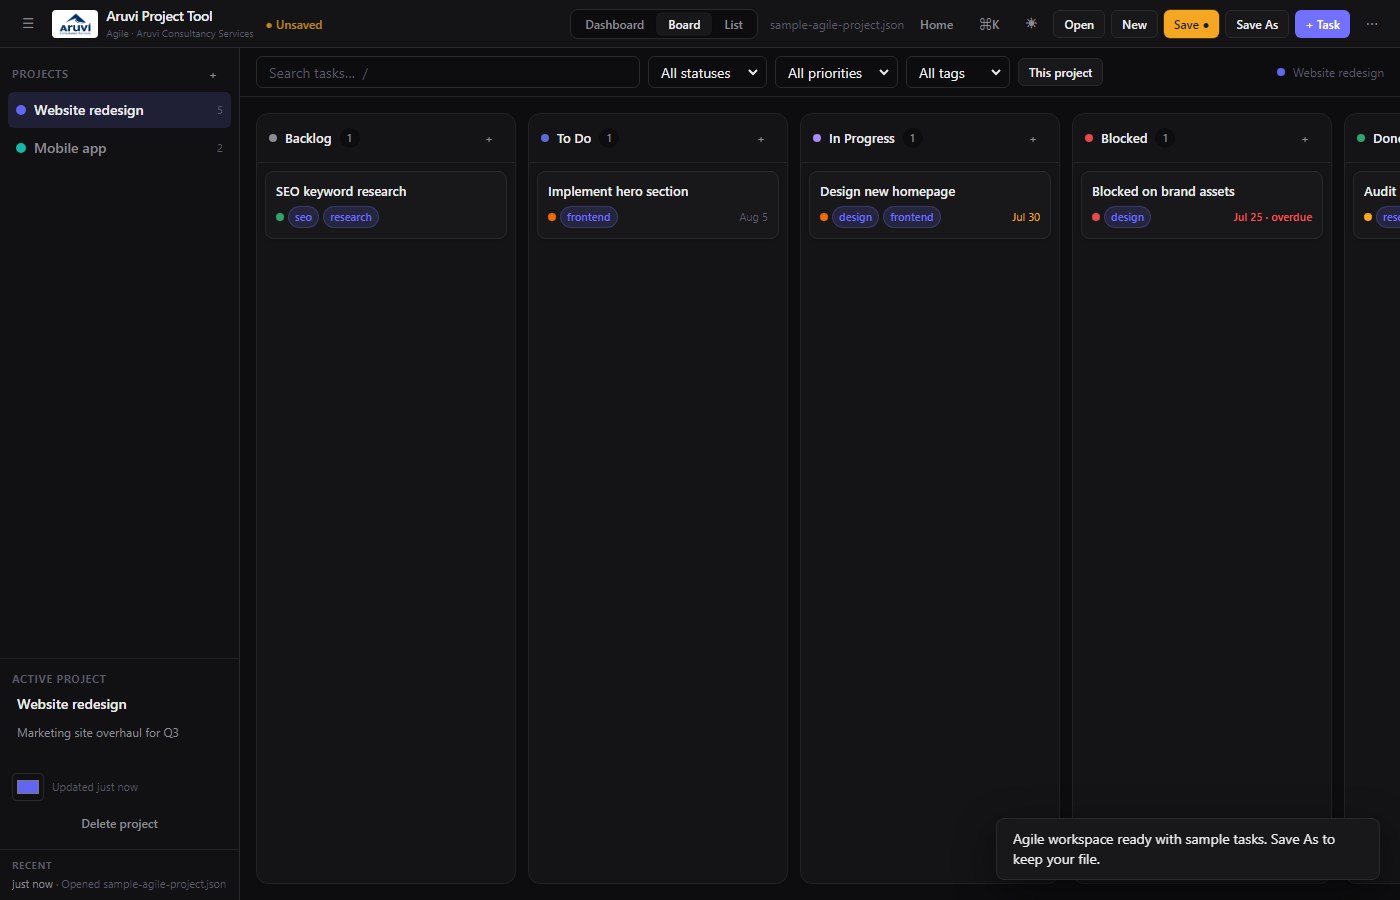This screenshot has width=1400, height=900.
Task: Add a task to the To Do column
Action: [761, 139]
